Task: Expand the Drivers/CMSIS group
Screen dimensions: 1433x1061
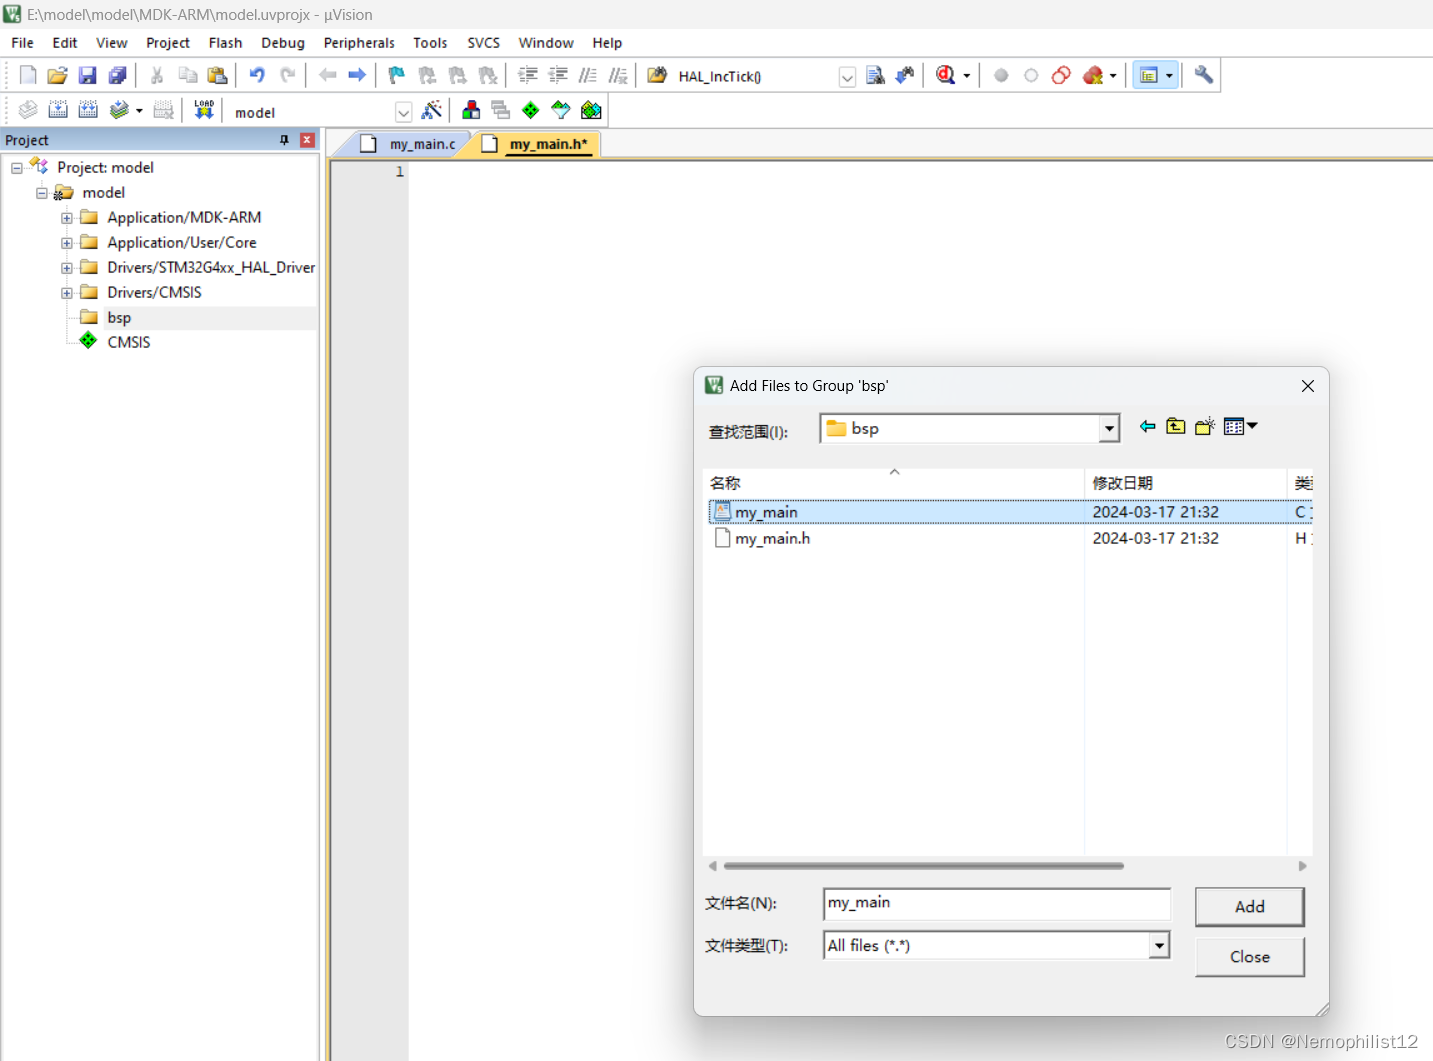Action: [67, 293]
